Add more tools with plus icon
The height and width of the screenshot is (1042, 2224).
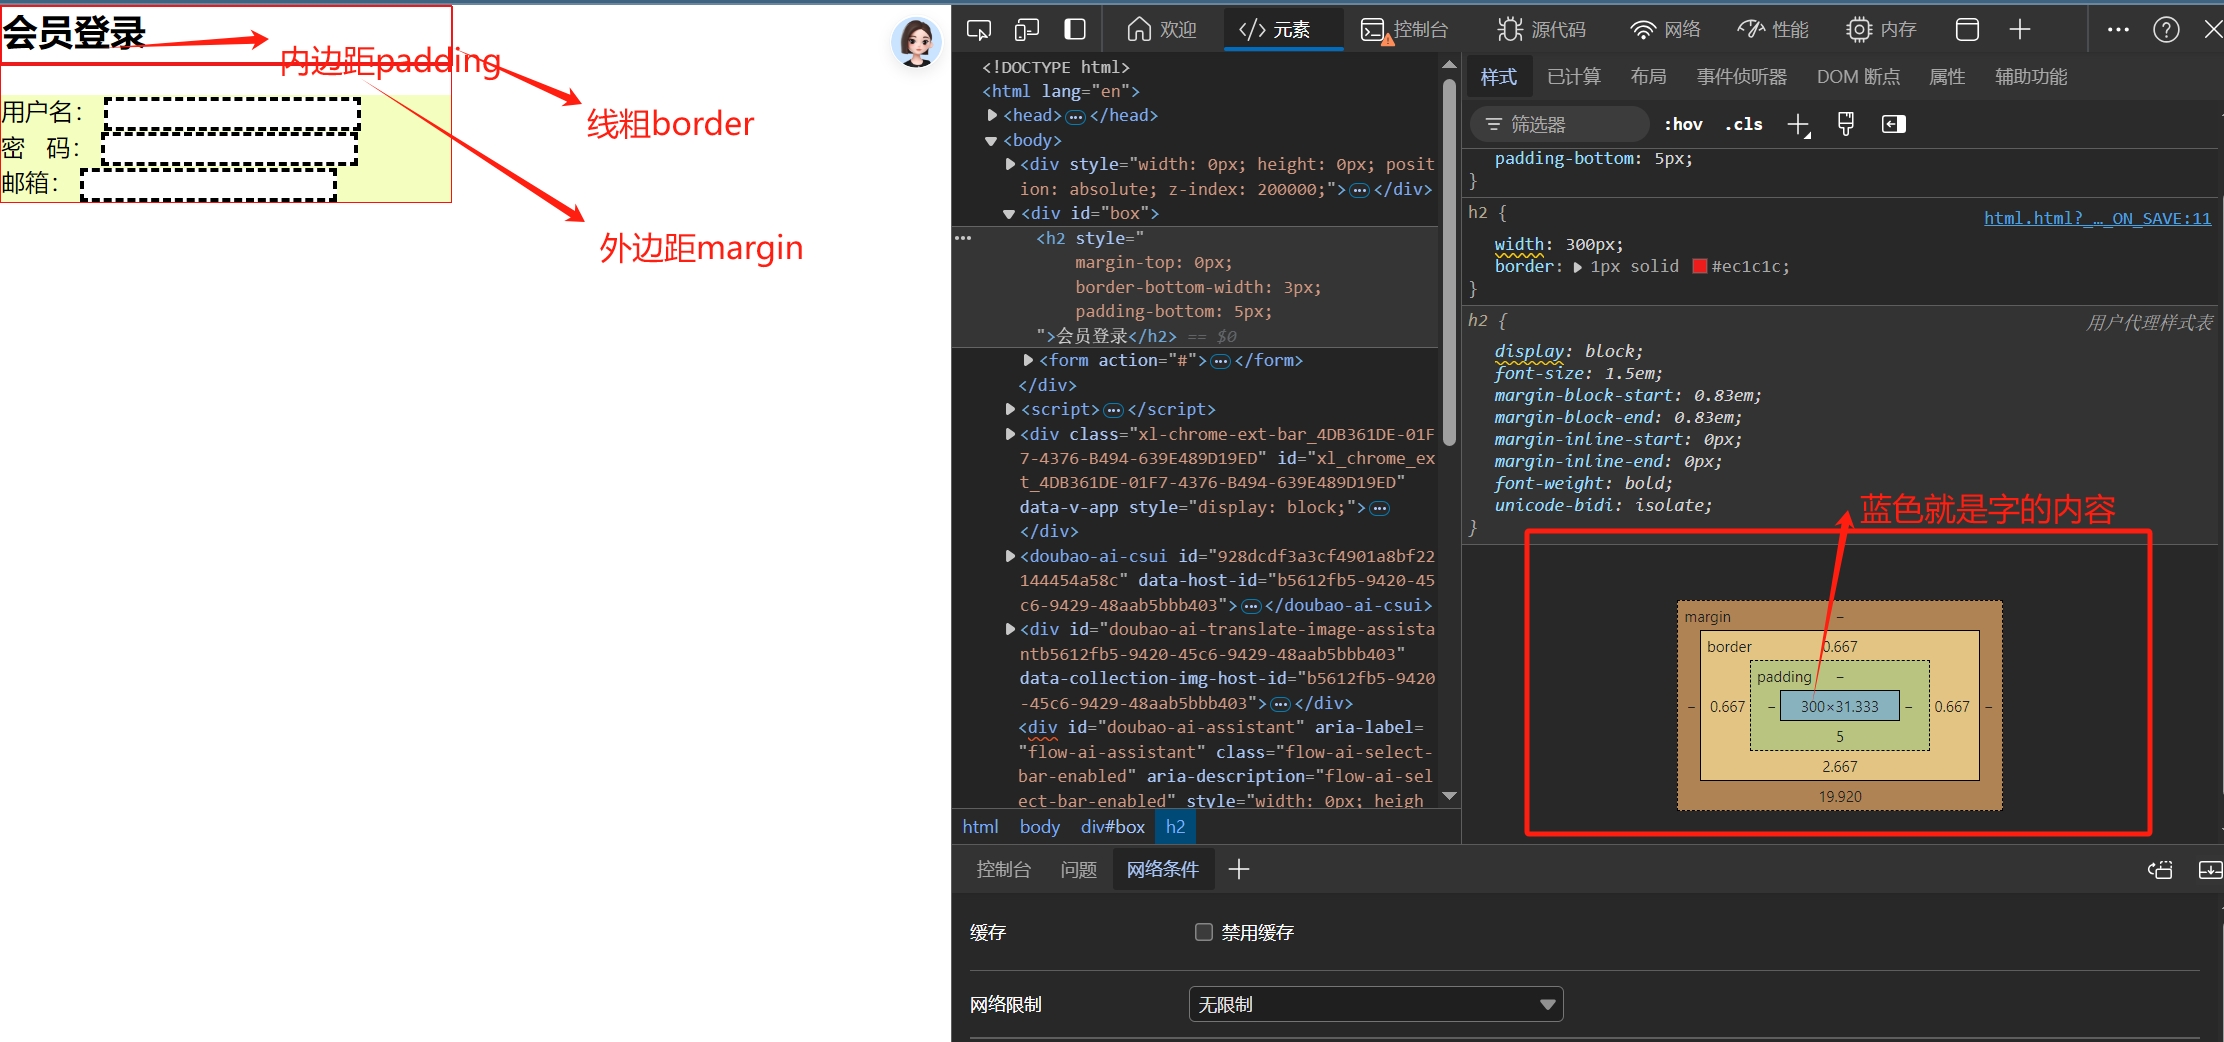click(2020, 30)
